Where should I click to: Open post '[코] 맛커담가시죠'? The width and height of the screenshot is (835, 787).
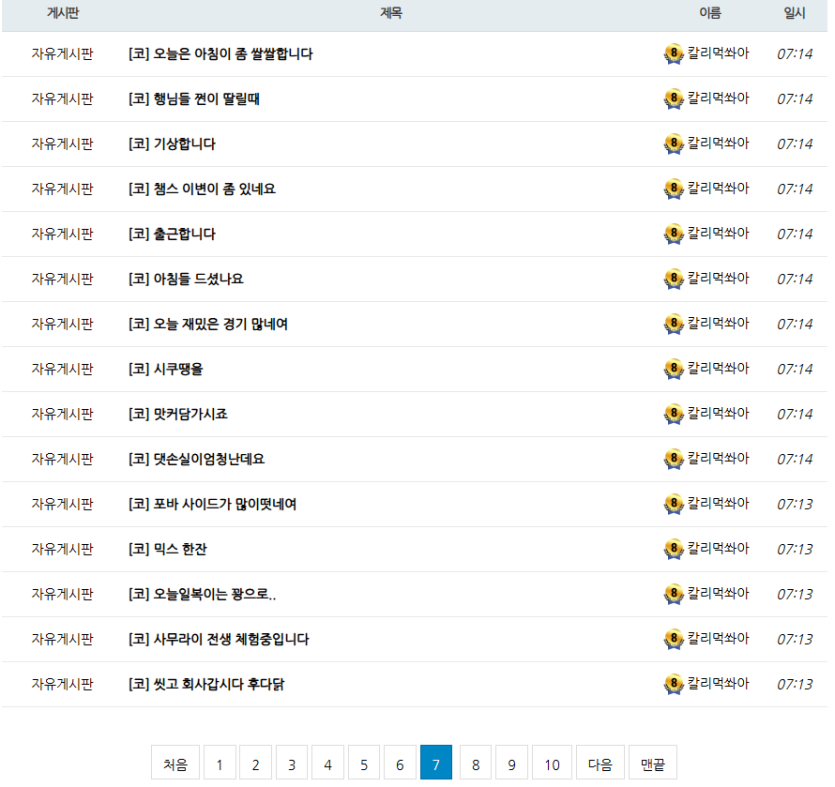click(178, 414)
